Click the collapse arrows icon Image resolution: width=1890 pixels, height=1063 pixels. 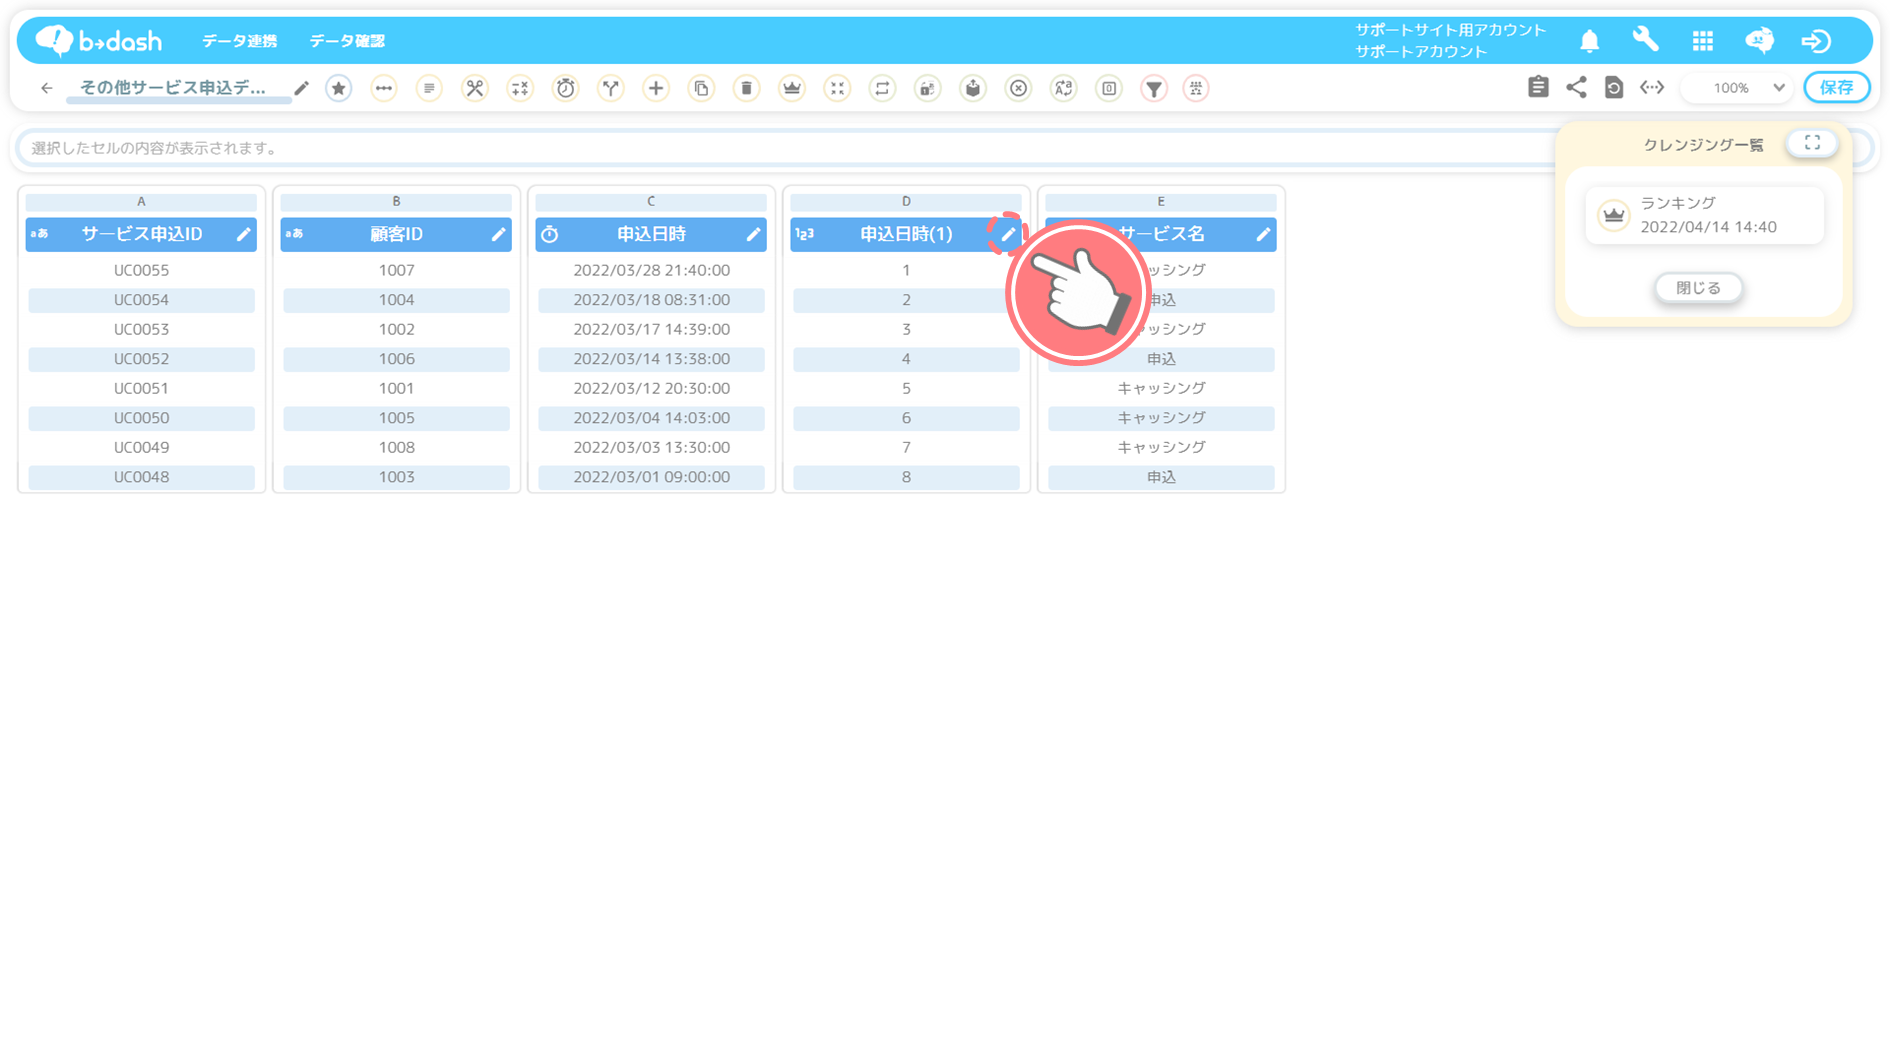coord(837,88)
